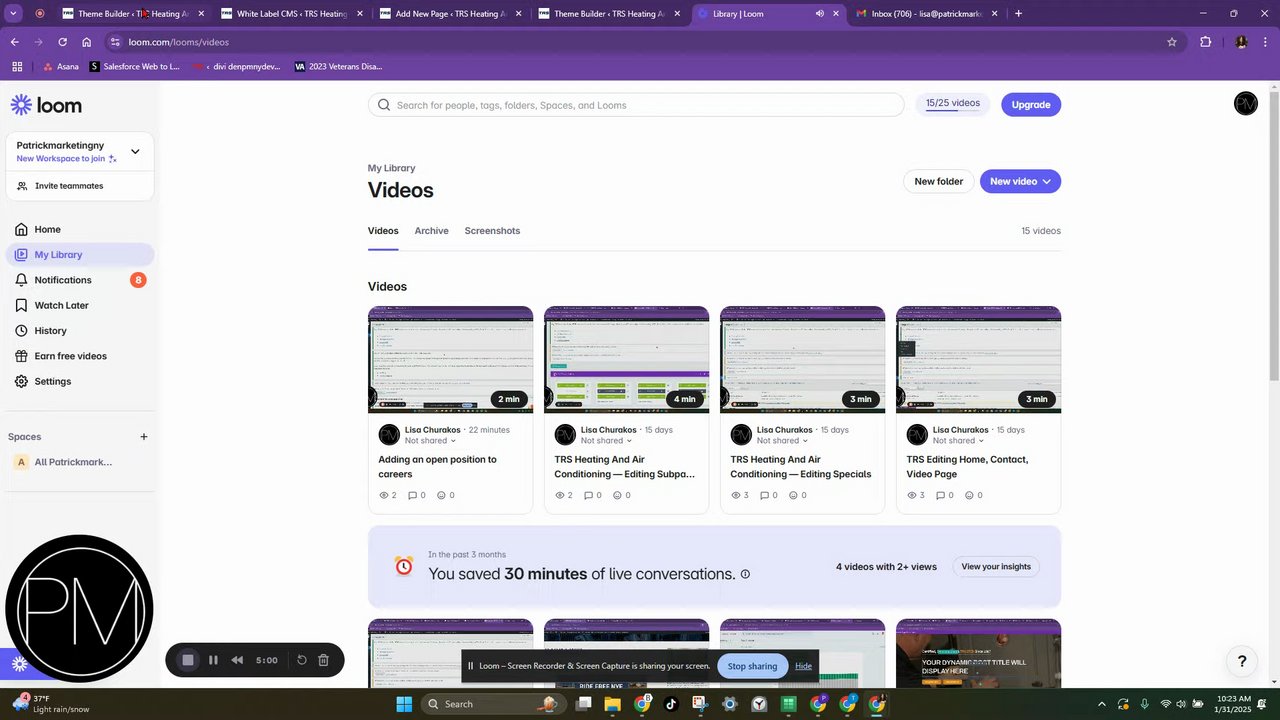The image size is (1280, 720).
Task: Open Settings in Loom sidebar
Action: (80, 381)
